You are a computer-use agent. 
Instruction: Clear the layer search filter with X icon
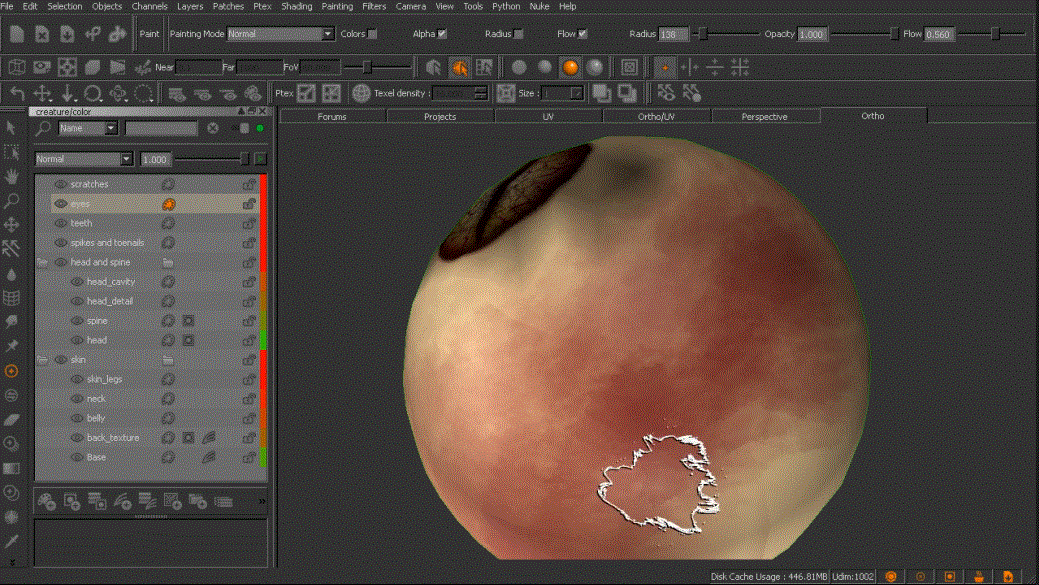point(213,128)
